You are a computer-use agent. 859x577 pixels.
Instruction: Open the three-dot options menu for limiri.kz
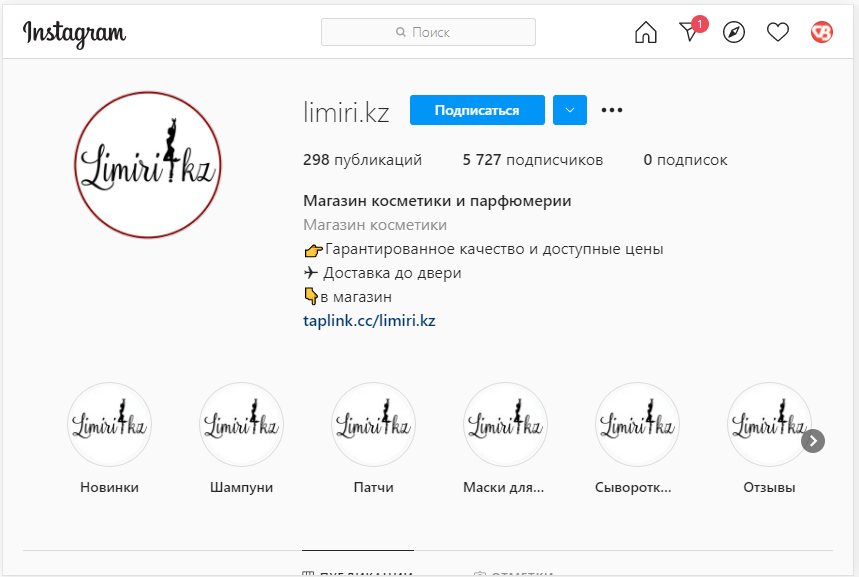click(x=612, y=110)
